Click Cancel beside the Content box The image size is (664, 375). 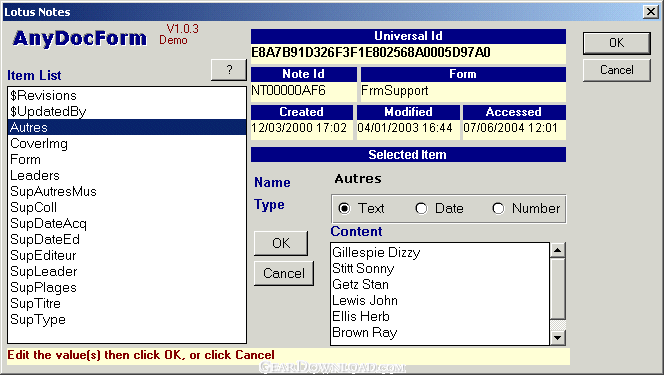(x=284, y=273)
